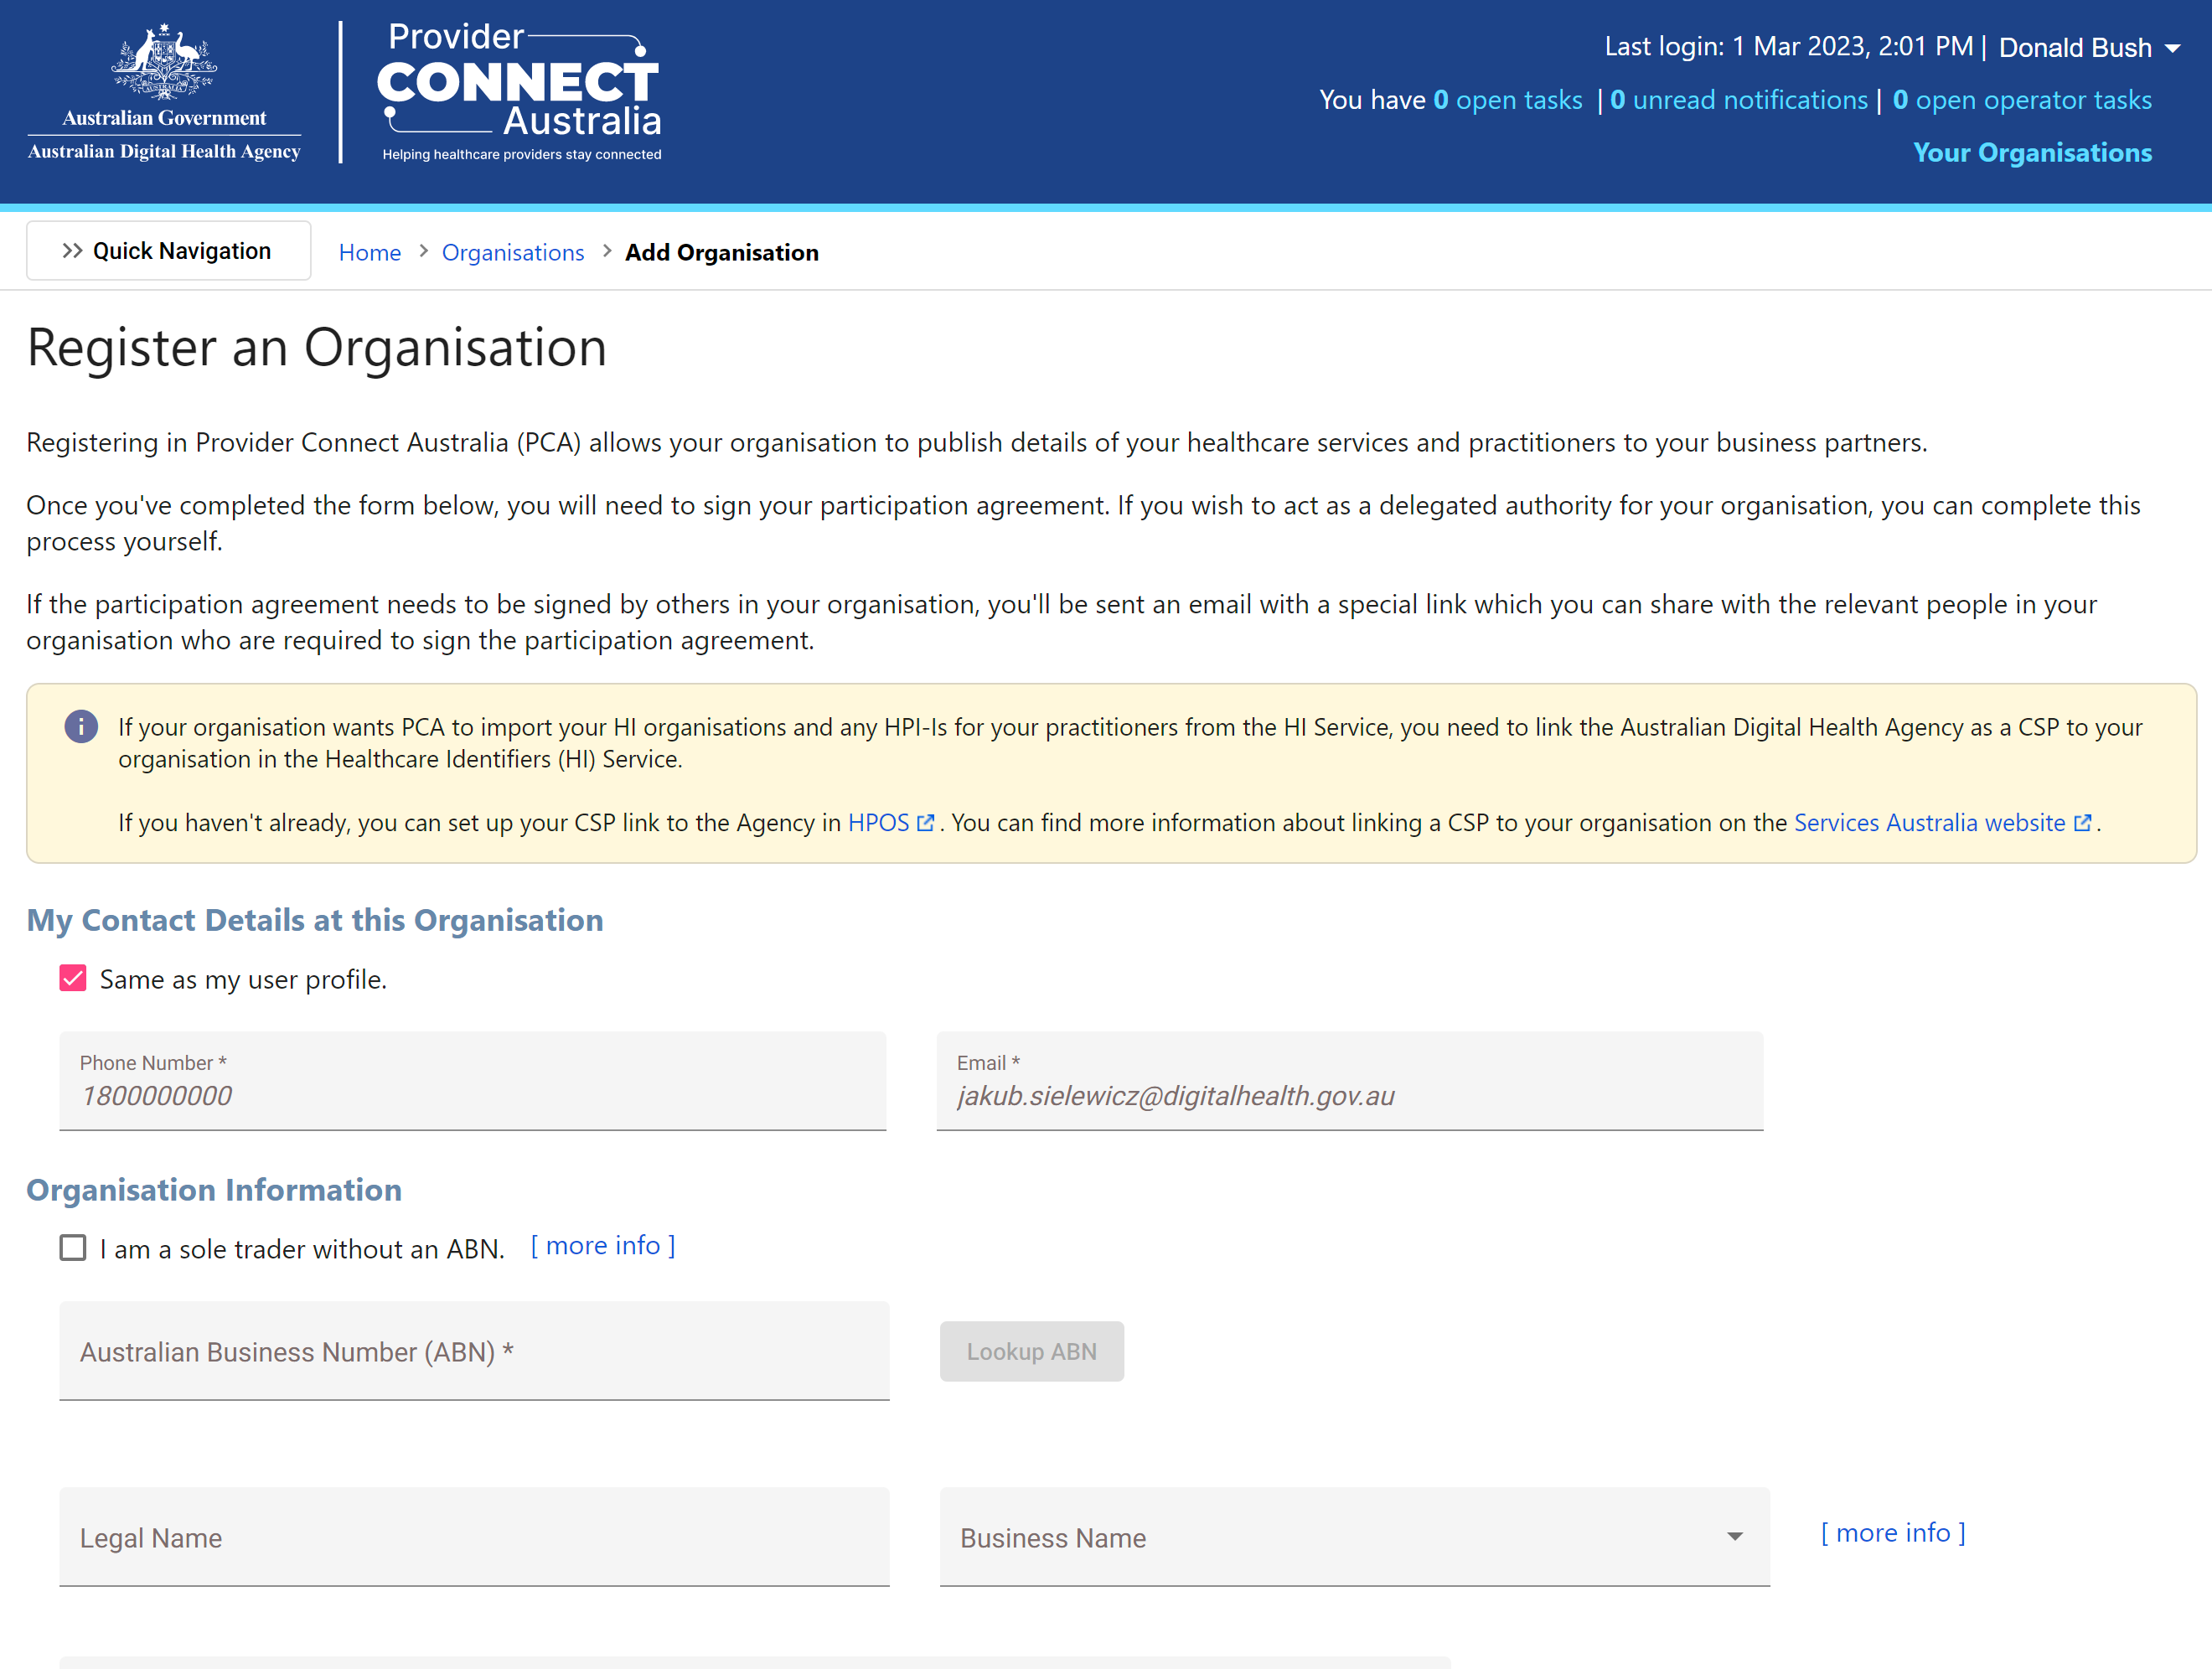Open the Donald Bush user dropdown
The height and width of the screenshot is (1669, 2212).
(2090, 47)
